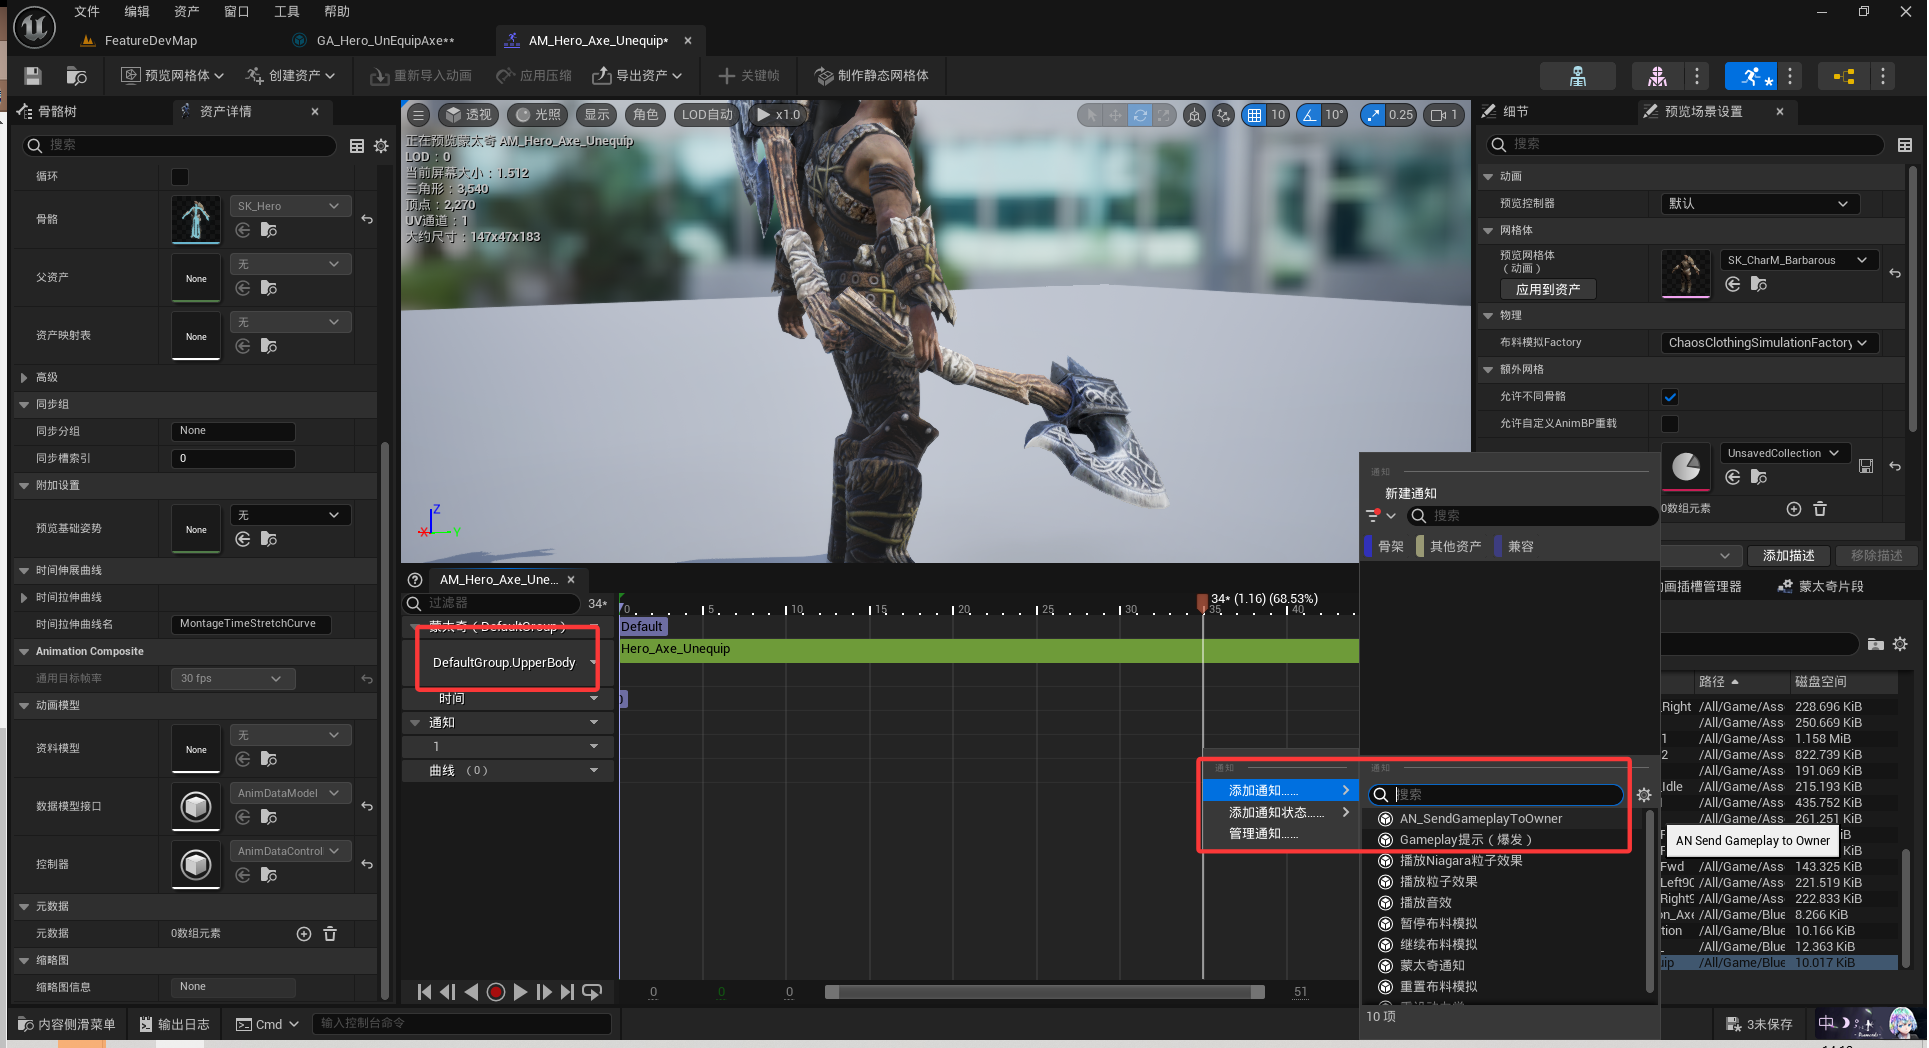Switch to the GA_Hero_UnEquipAxe tab
The width and height of the screenshot is (1929, 1048).
click(x=385, y=41)
